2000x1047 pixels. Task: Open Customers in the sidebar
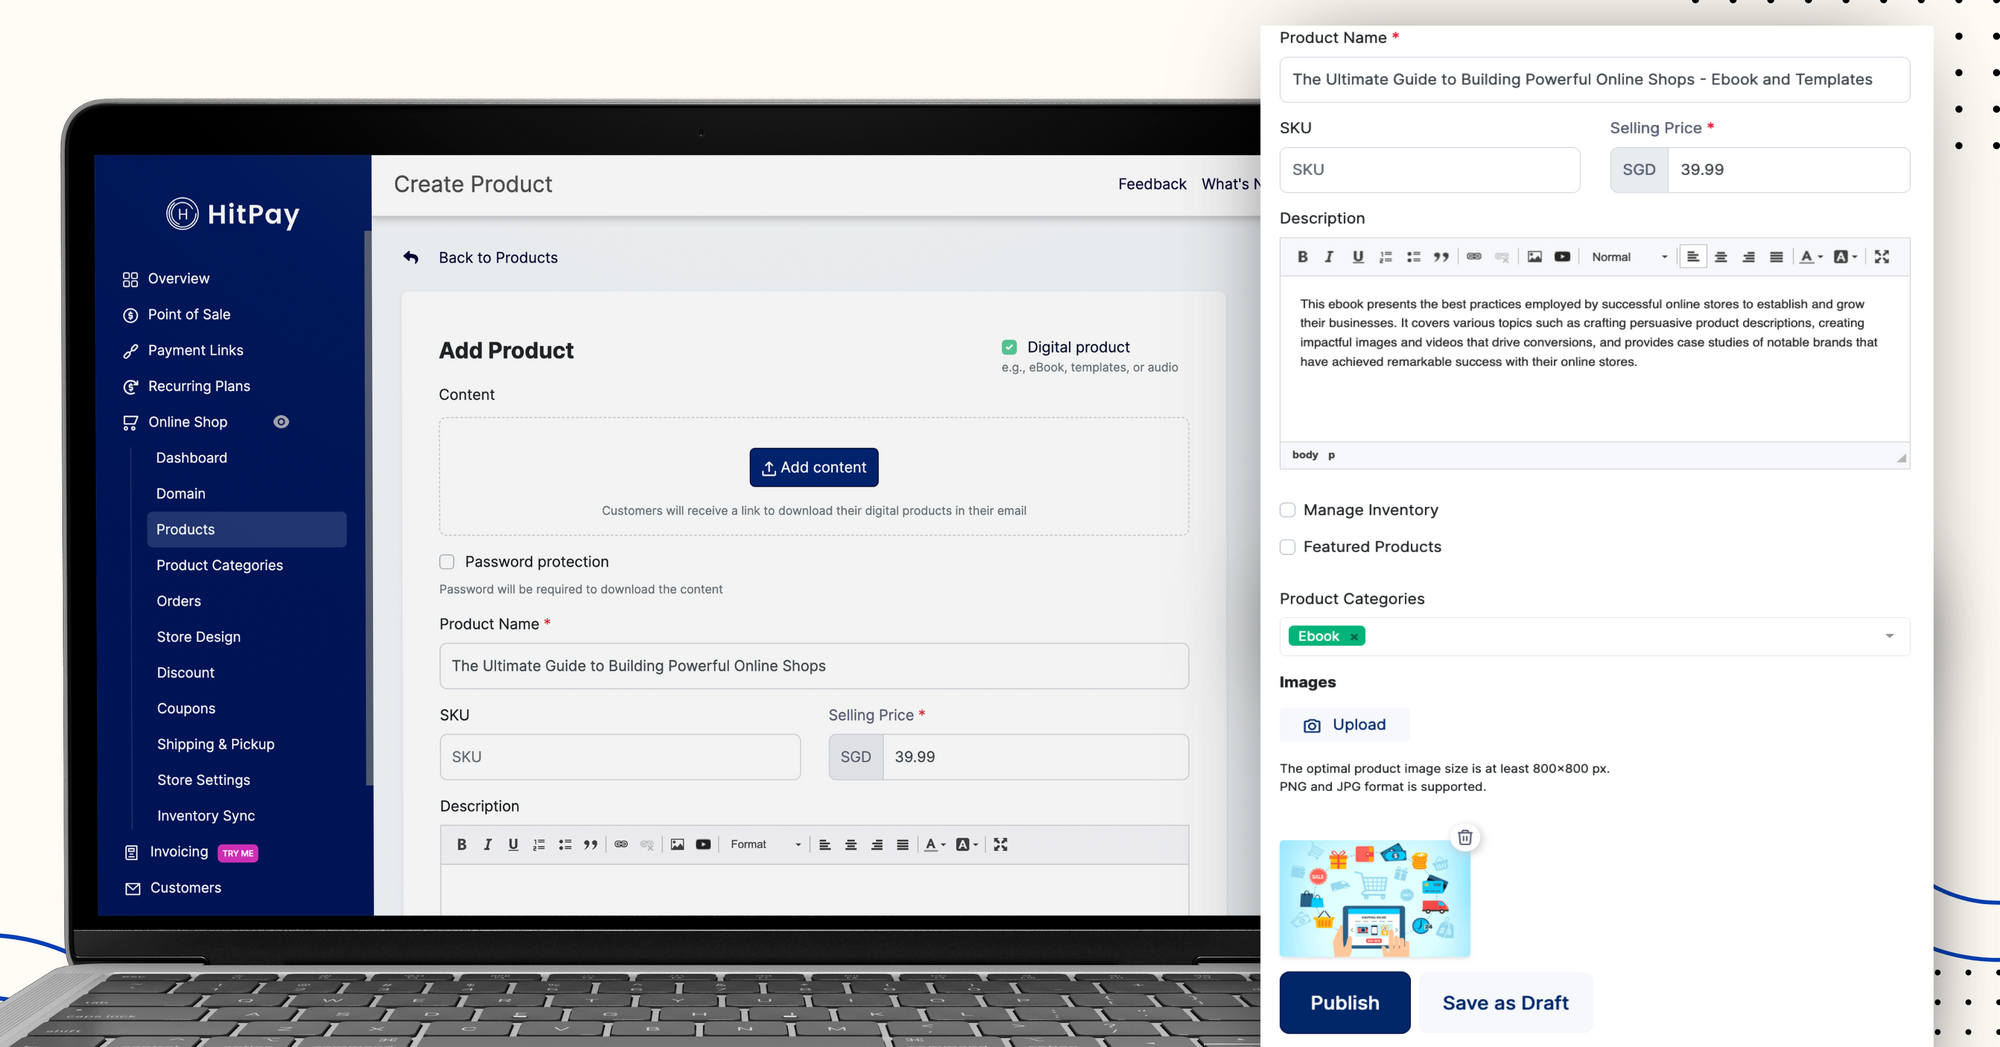[x=186, y=888]
